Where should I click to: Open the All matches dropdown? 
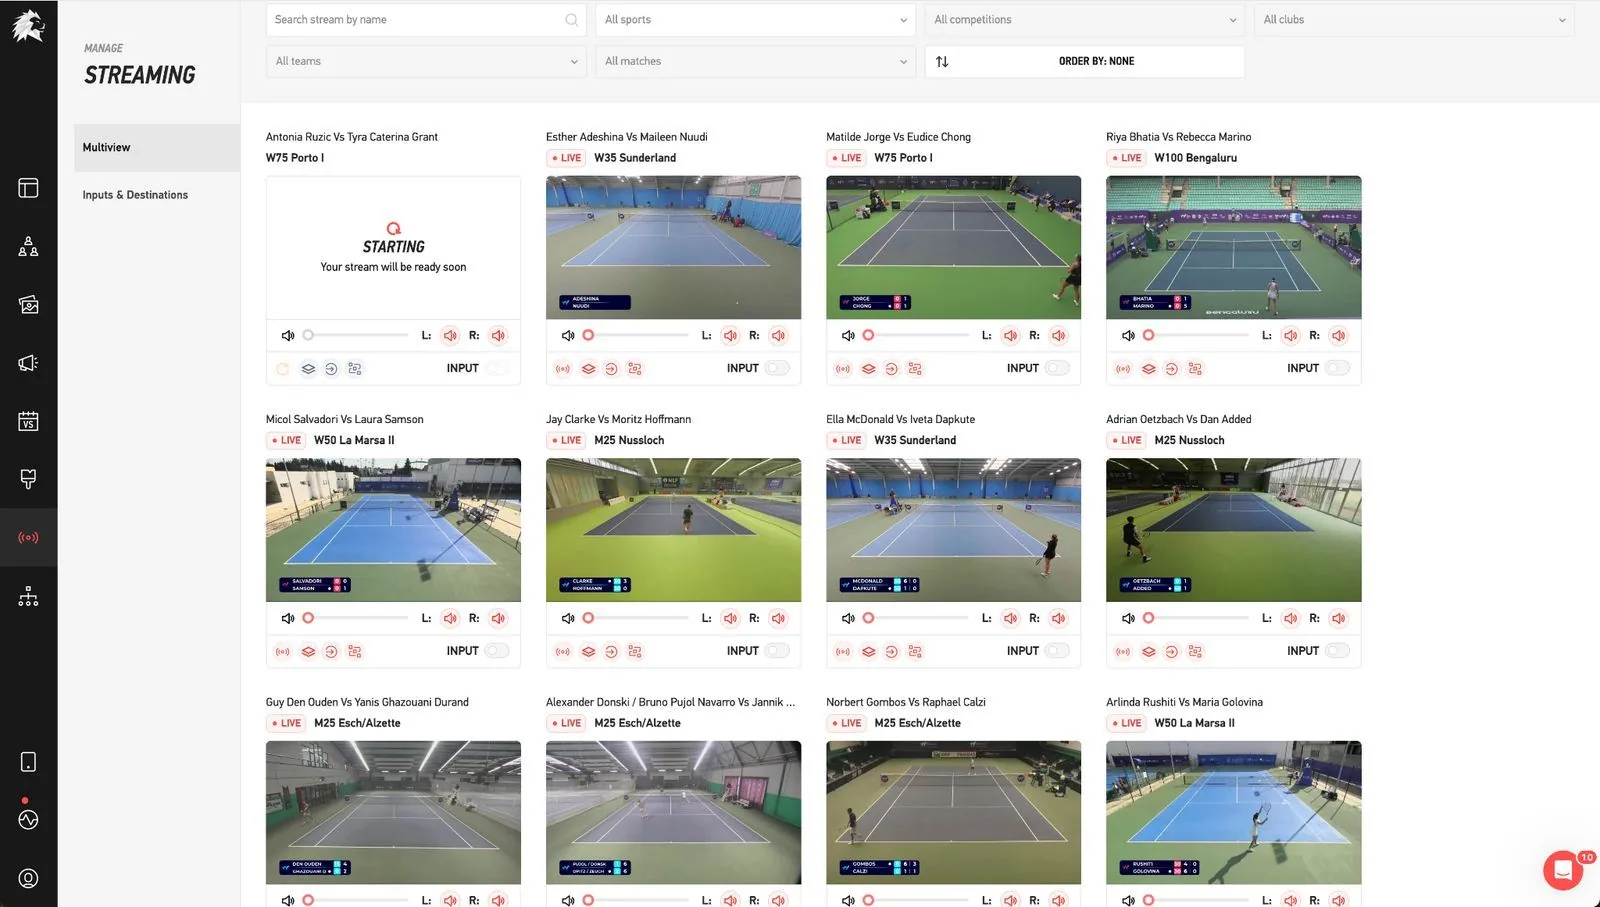point(755,61)
